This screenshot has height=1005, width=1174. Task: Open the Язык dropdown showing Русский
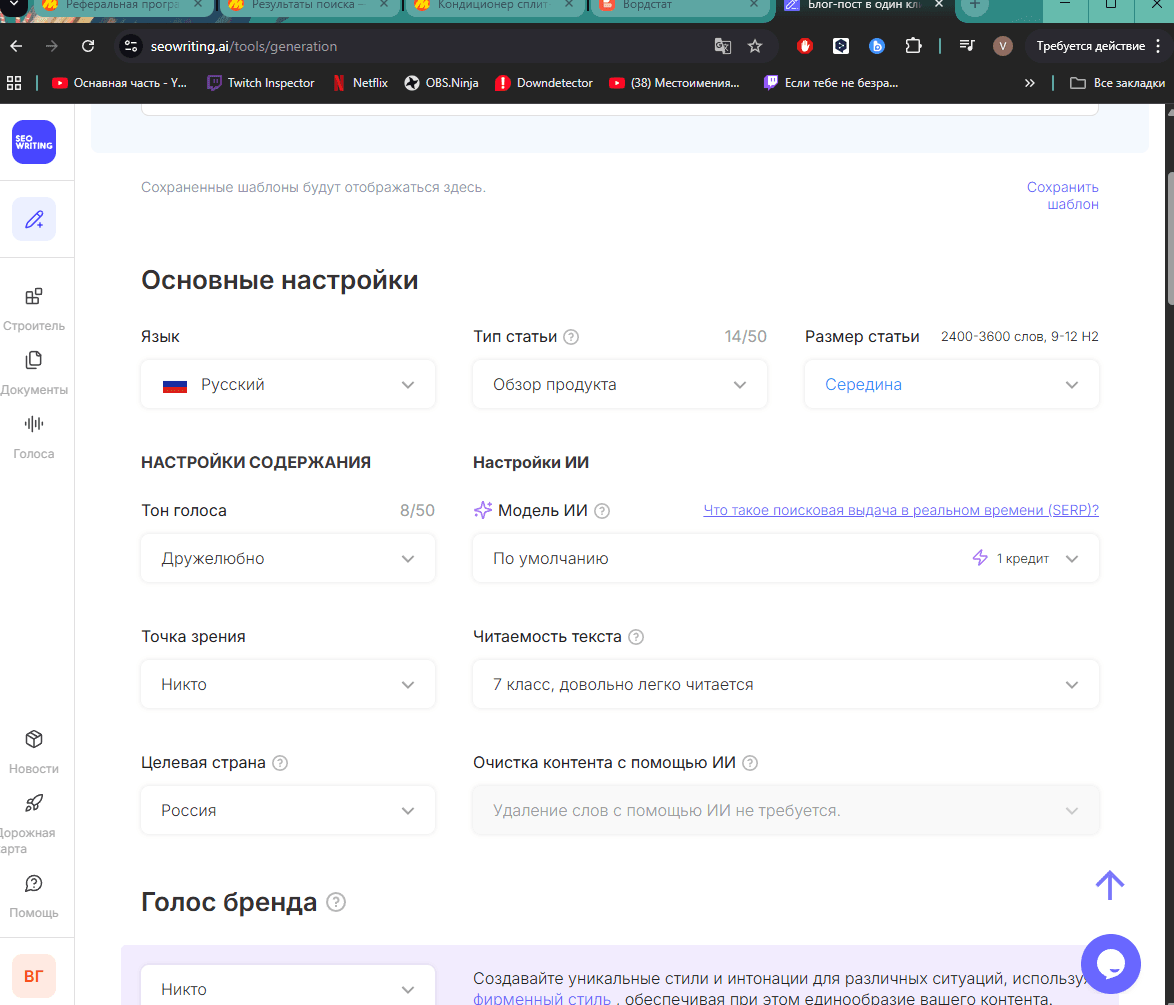click(288, 384)
